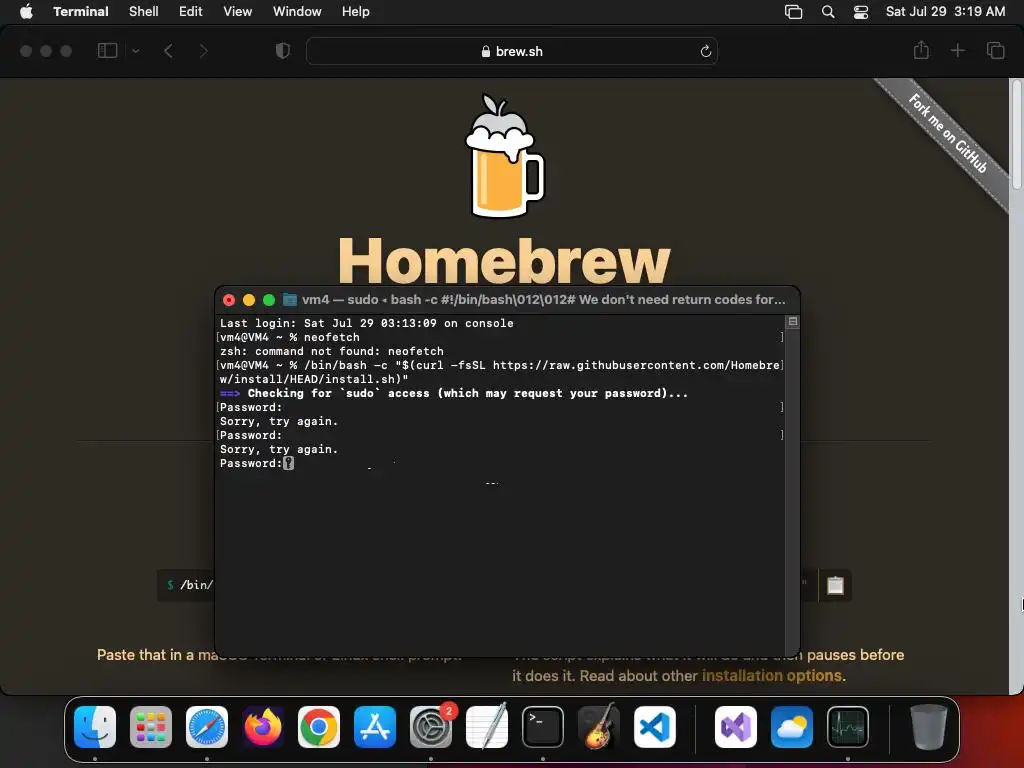Go forward in Safari
The image size is (1024, 768).
(203, 50)
